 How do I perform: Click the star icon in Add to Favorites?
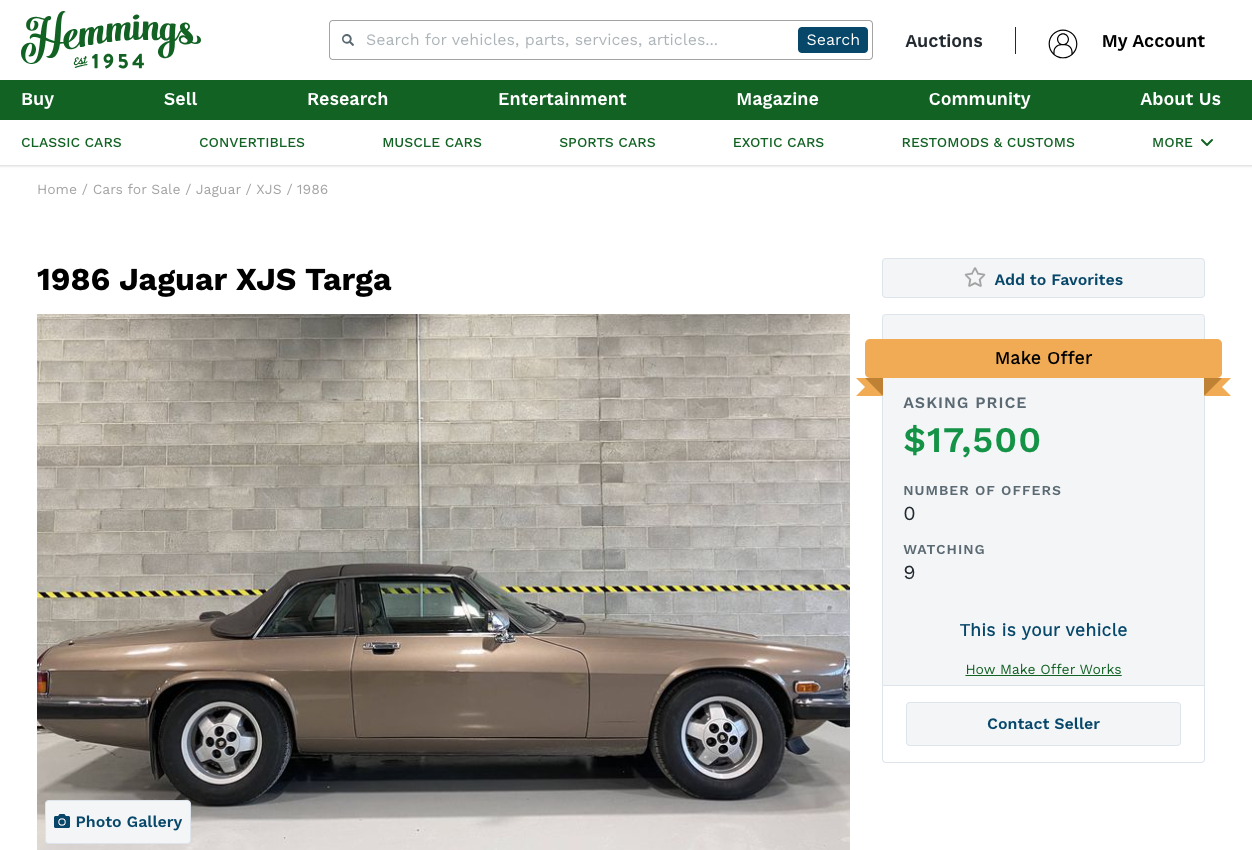pyautogui.click(x=975, y=278)
